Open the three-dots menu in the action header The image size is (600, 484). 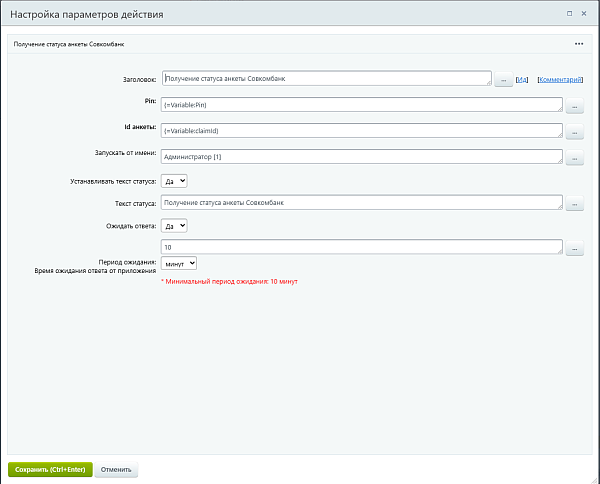[x=579, y=44]
